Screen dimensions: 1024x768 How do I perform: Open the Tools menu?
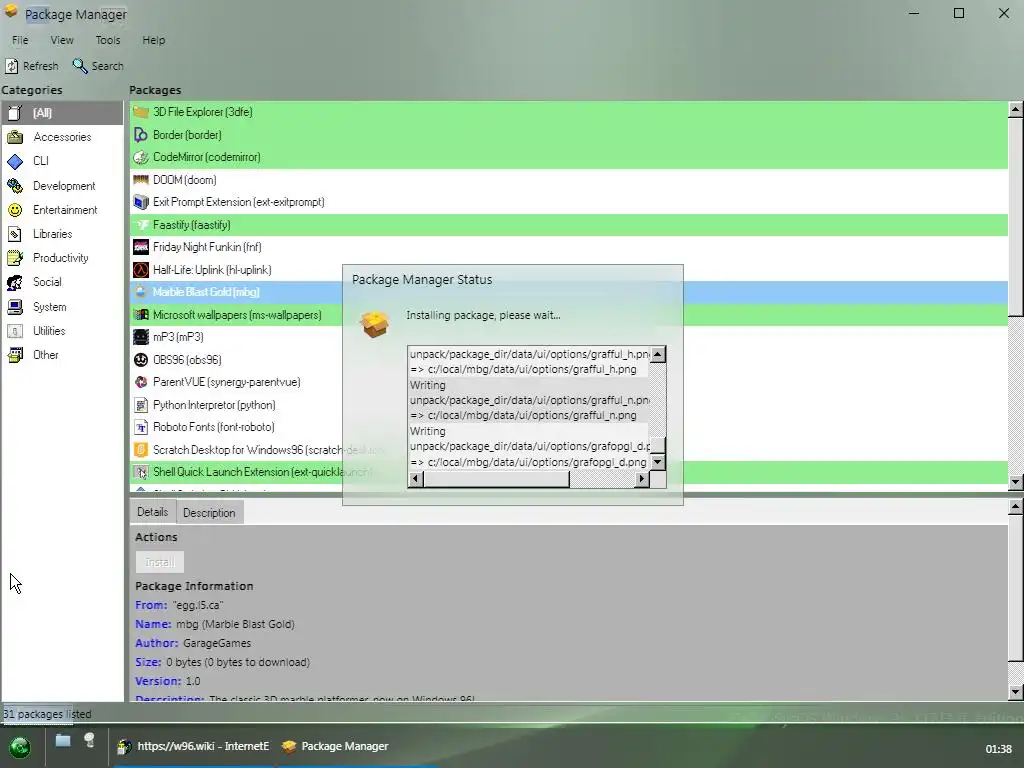(108, 40)
